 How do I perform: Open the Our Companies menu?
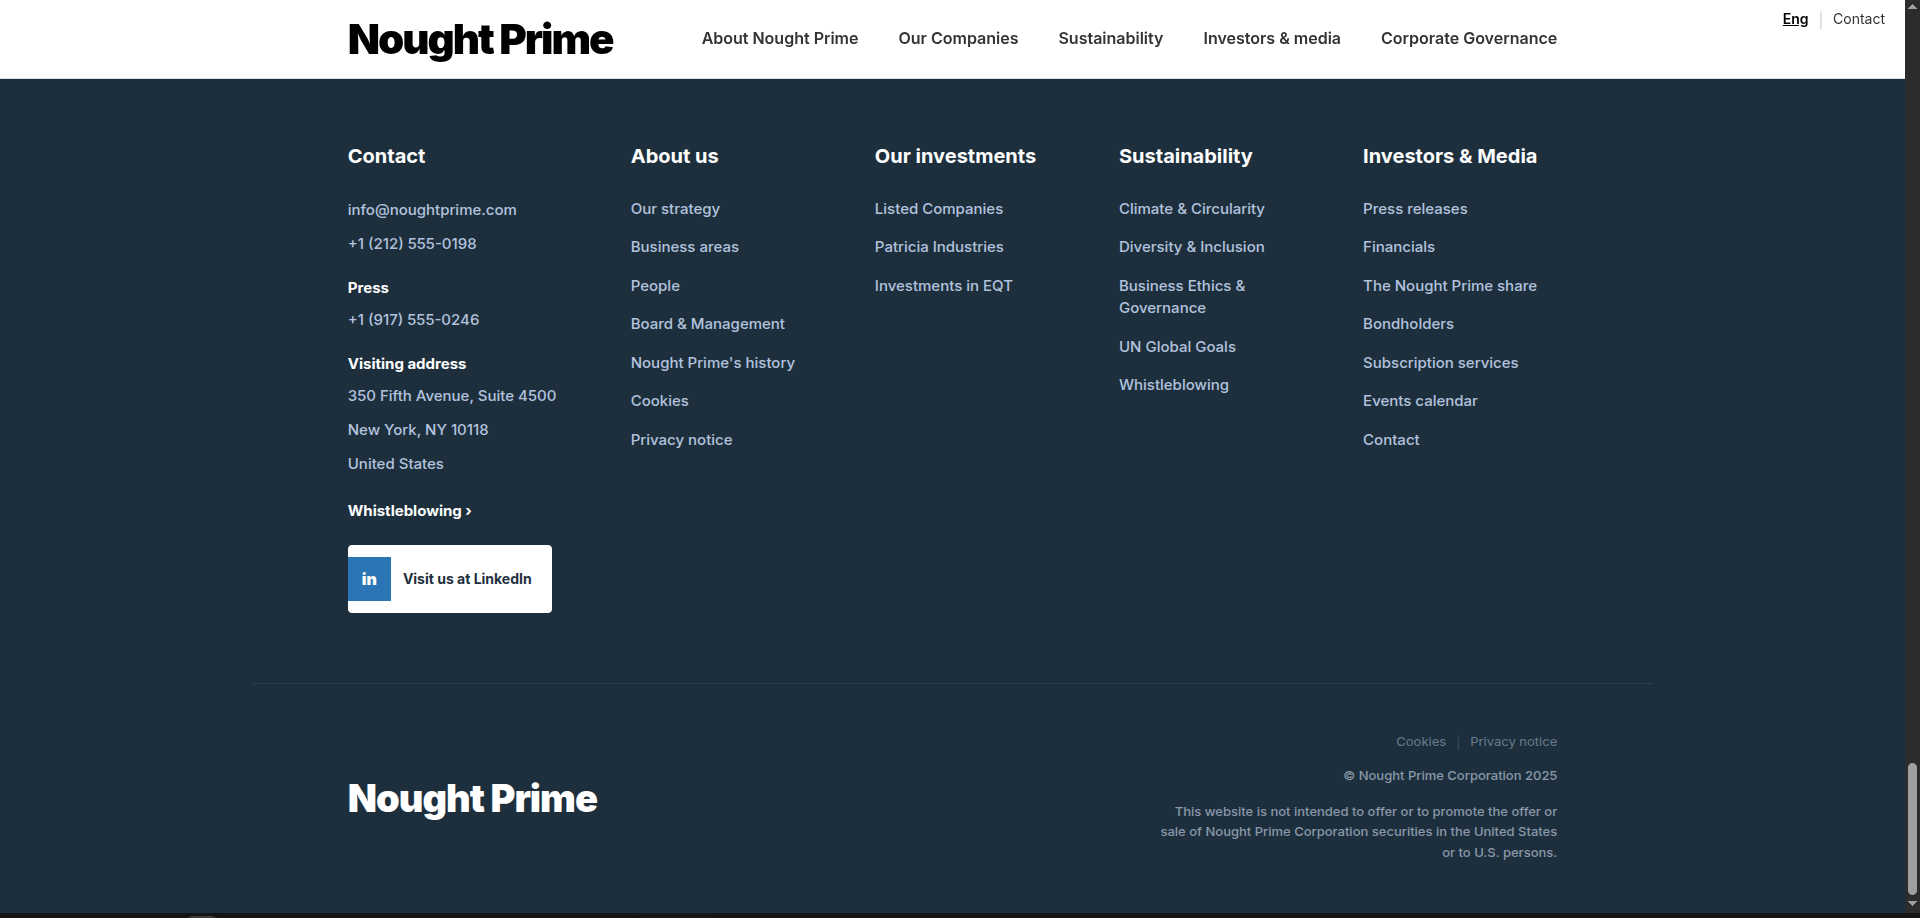957,39
